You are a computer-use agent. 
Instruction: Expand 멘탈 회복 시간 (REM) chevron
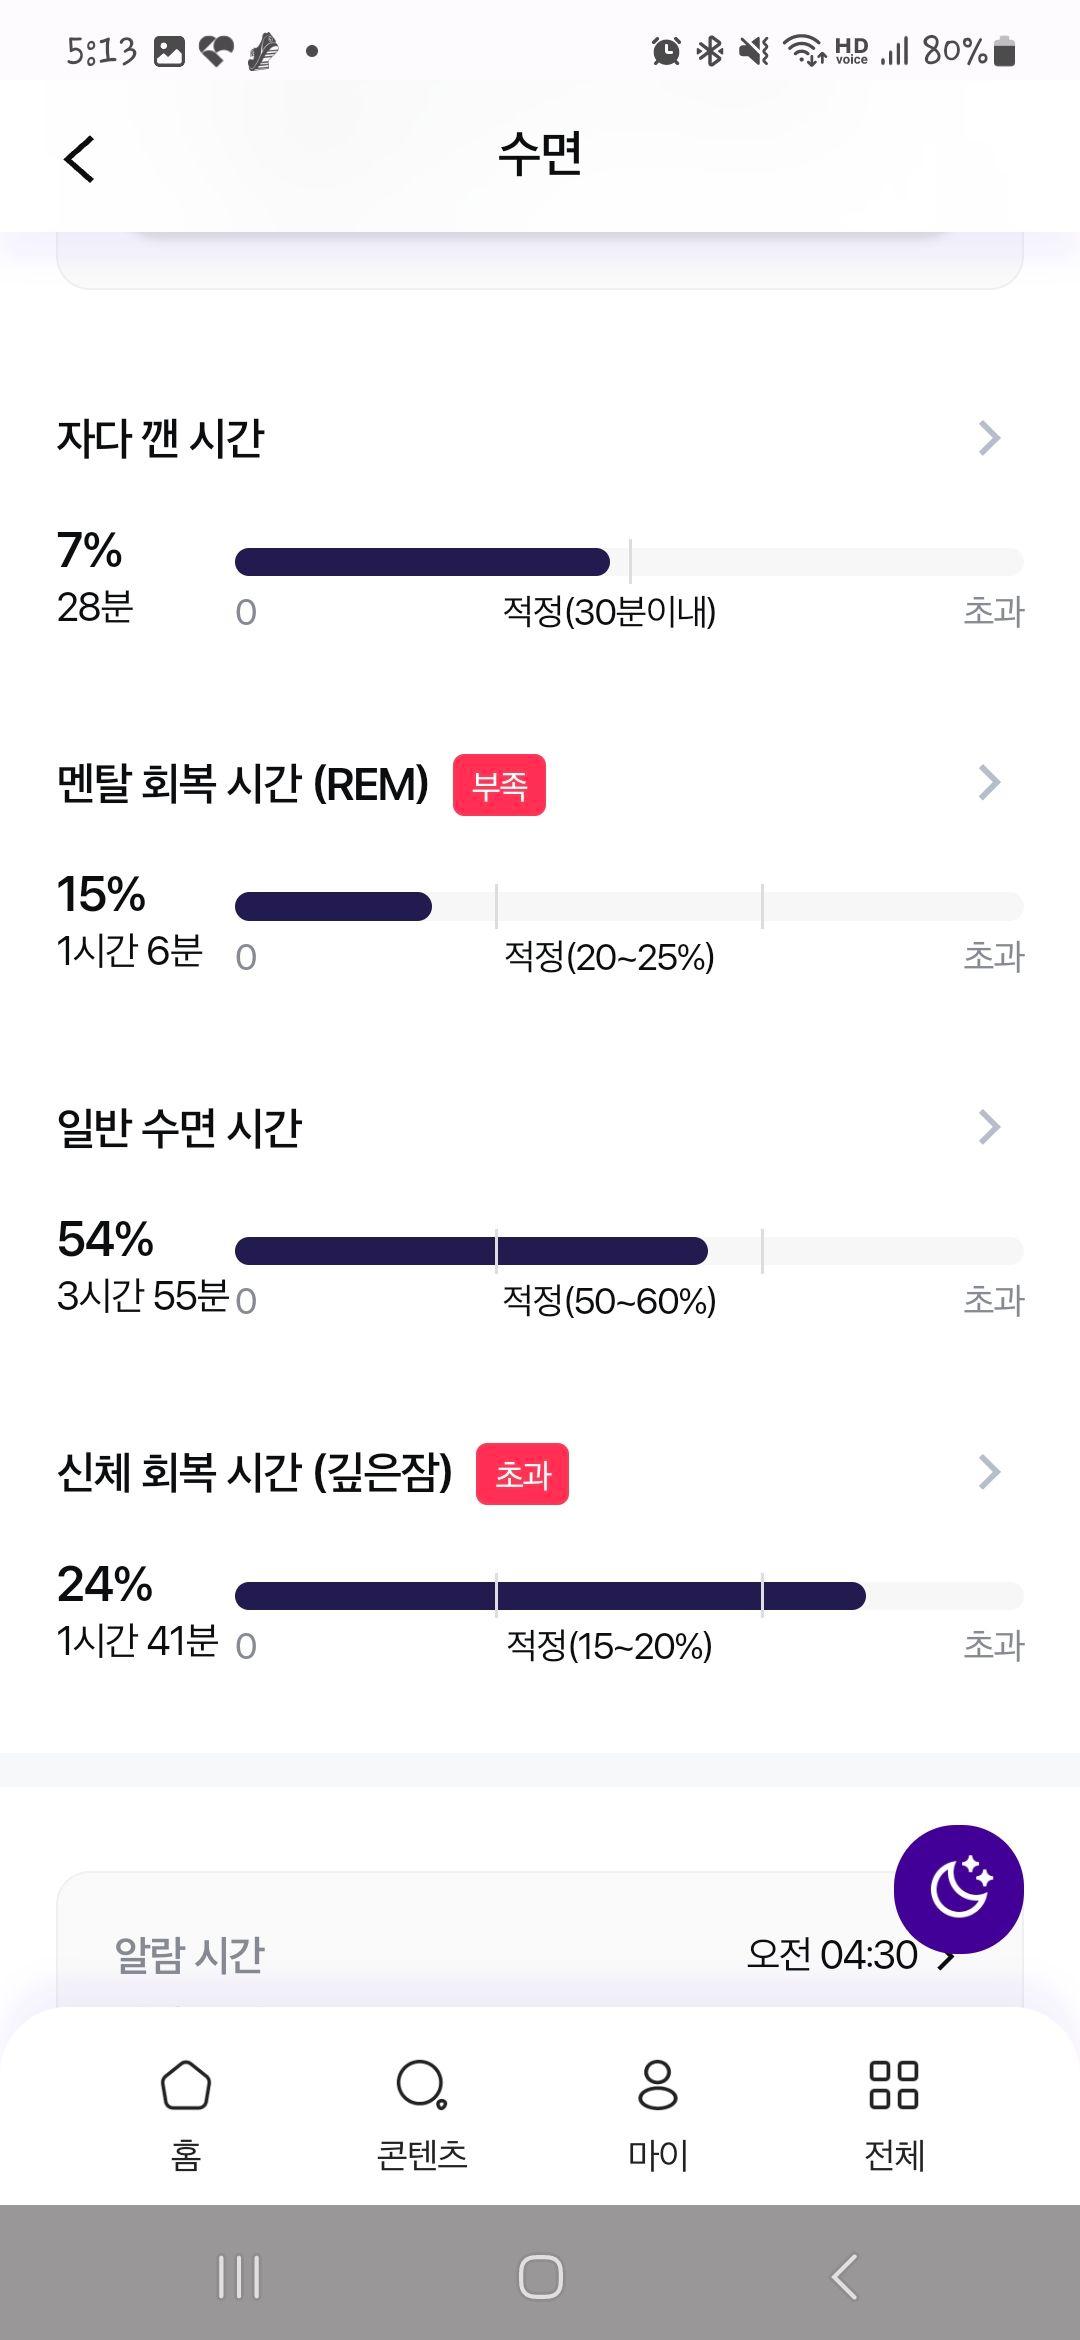click(989, 783)
